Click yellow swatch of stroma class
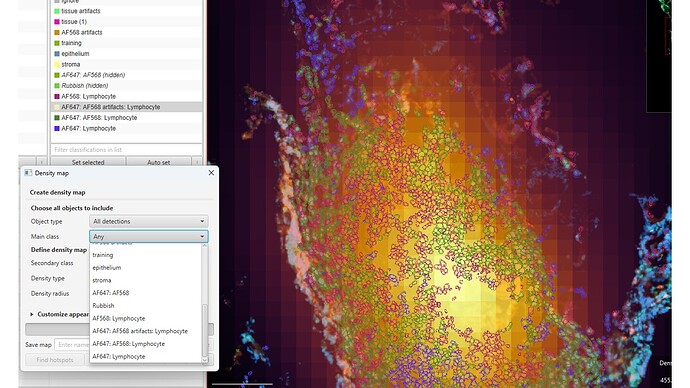The height and width of the screenshot is (388, 690). [x=57, y=65]
